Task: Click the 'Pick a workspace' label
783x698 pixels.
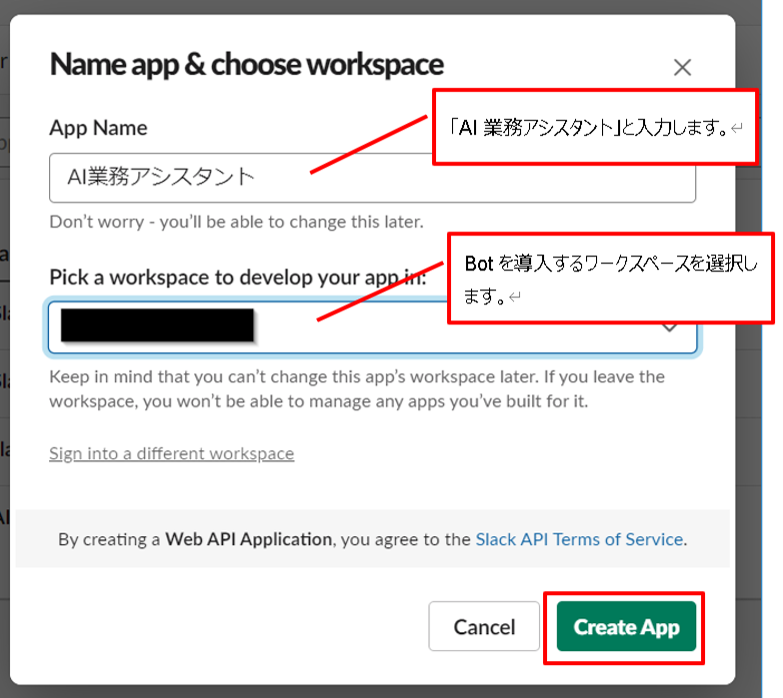Action: (x=237, y=277)
